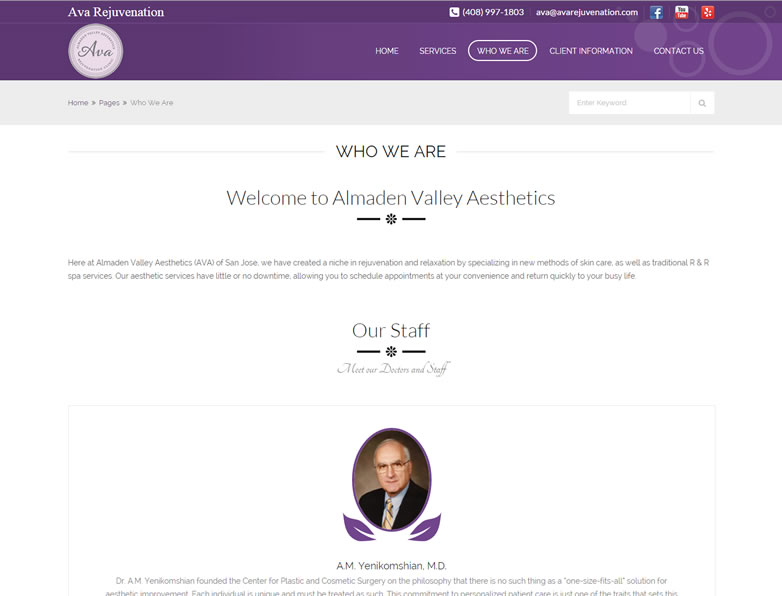Click the Pages breadcrumb link
The image size is (782, 596).
pos(109,103)
